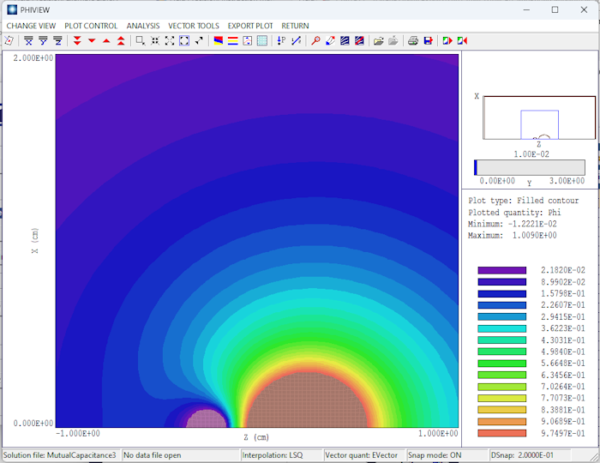Click the zoom in (inward arrows) icon

coord(155,41)
